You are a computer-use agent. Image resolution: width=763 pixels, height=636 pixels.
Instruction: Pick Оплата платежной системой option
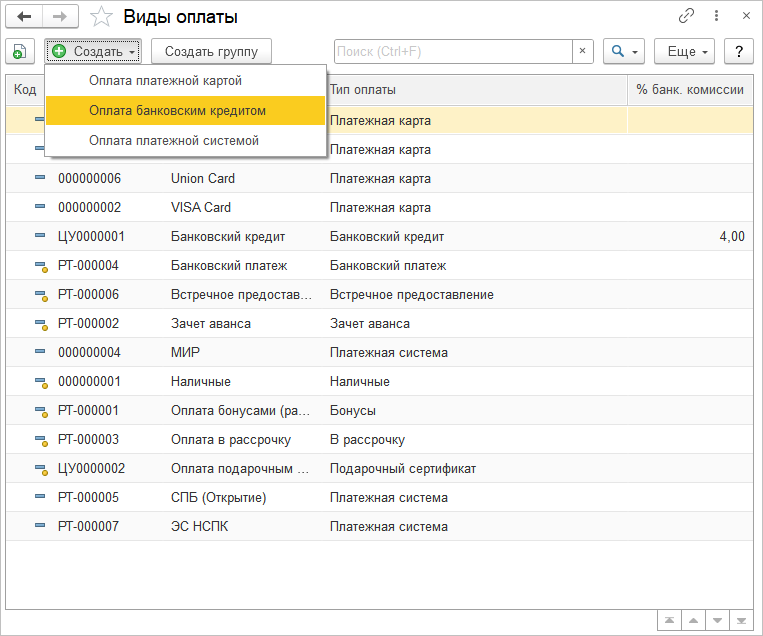pos(174,140)
